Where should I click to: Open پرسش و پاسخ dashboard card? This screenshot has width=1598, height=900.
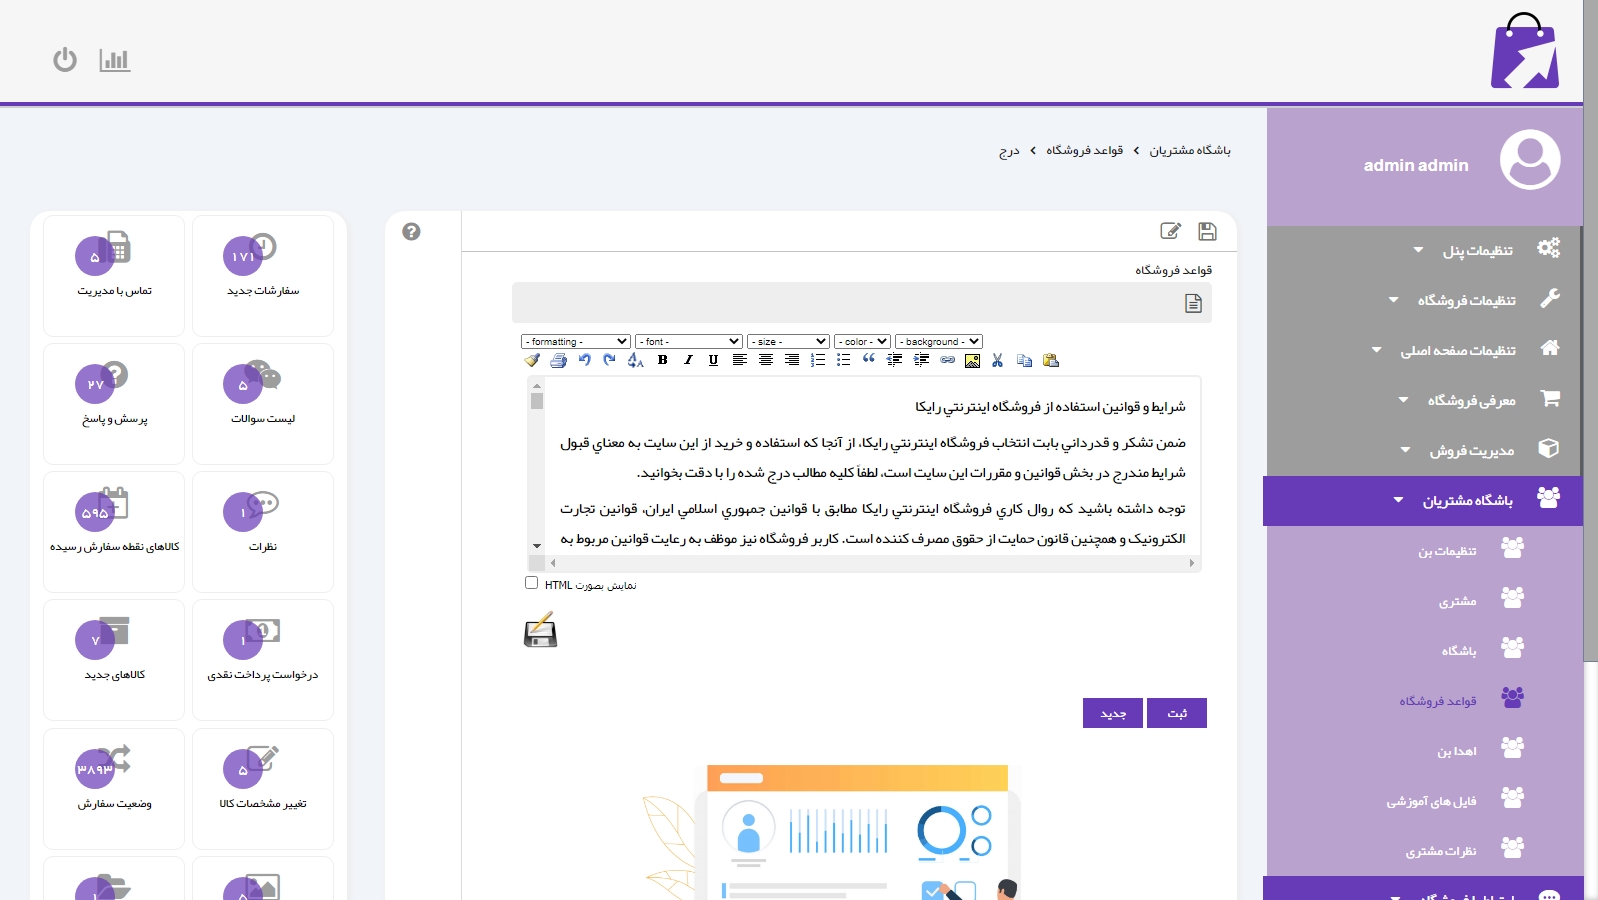[x=114, y=404]
